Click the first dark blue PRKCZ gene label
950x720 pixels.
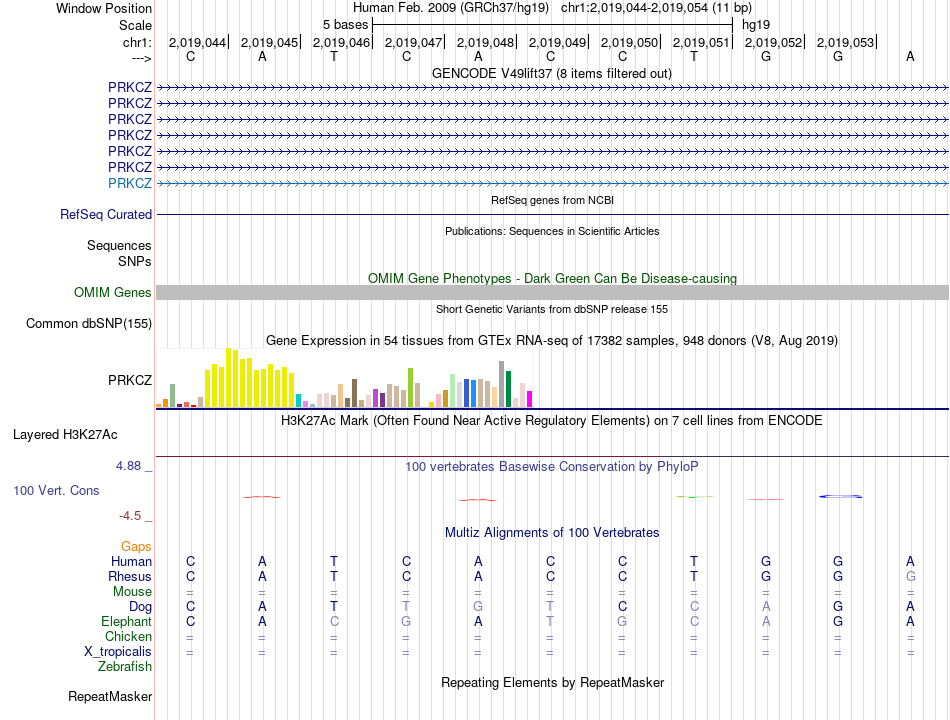tap(130, 87)
